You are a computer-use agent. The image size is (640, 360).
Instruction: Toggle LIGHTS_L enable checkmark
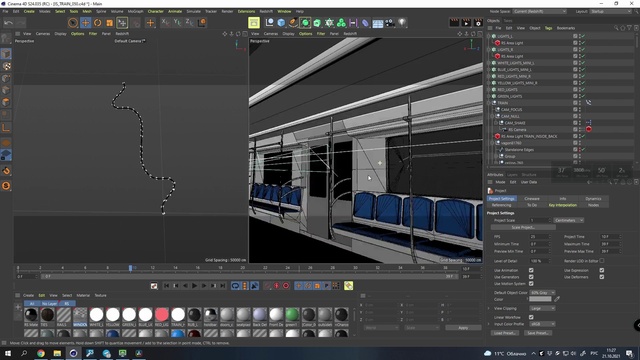coord(583,36)
